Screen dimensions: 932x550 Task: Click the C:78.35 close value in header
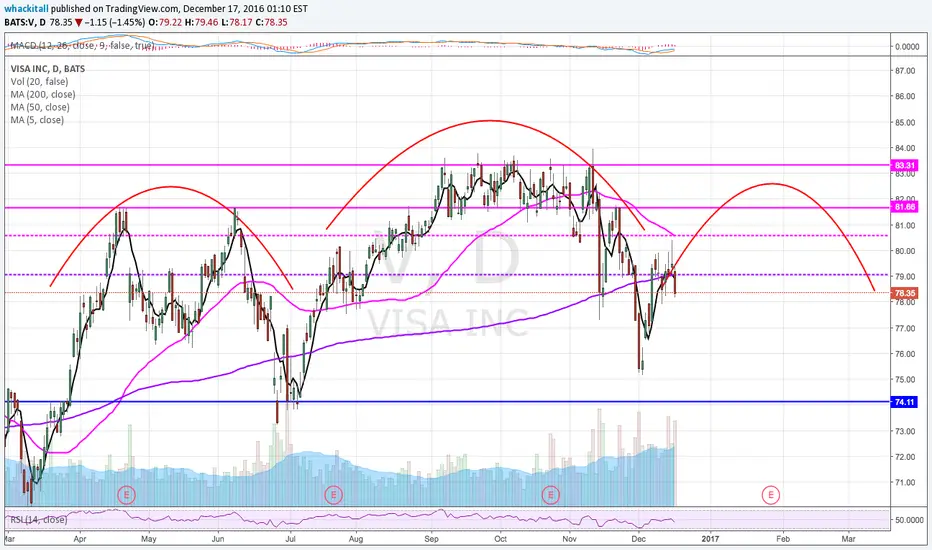[272, 23]
